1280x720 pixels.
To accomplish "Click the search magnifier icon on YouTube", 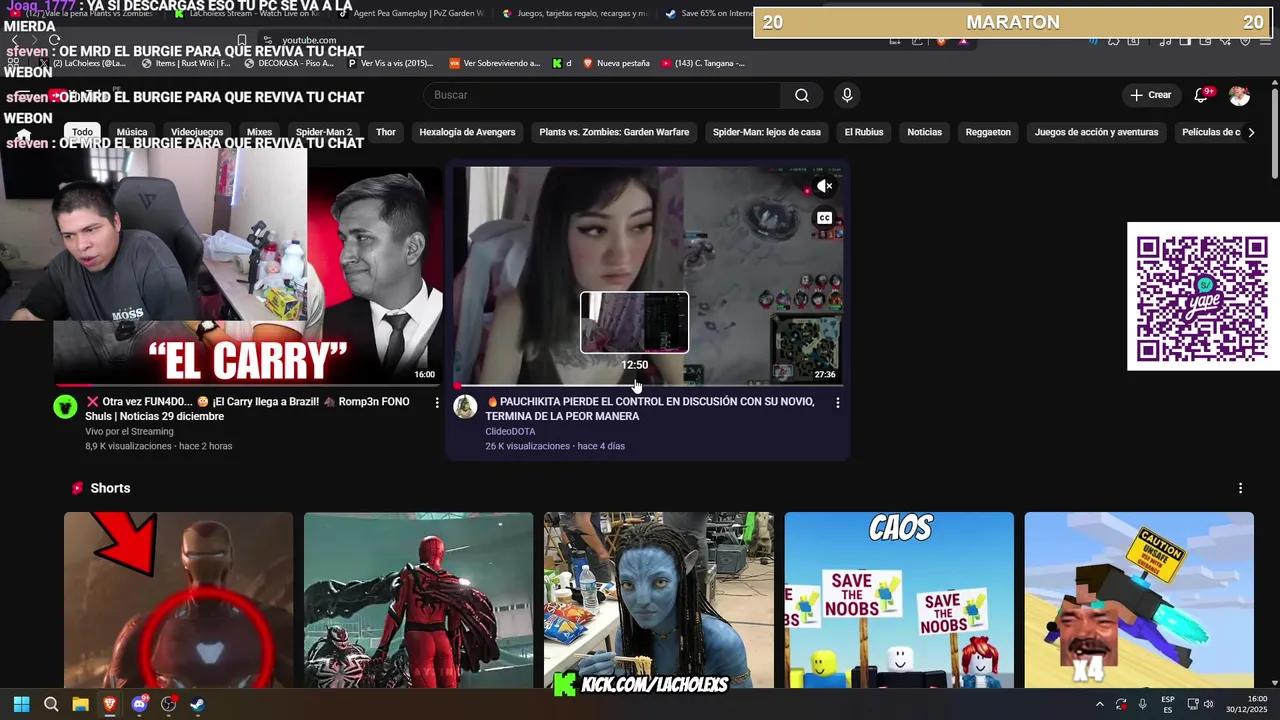I will [800, 95].
